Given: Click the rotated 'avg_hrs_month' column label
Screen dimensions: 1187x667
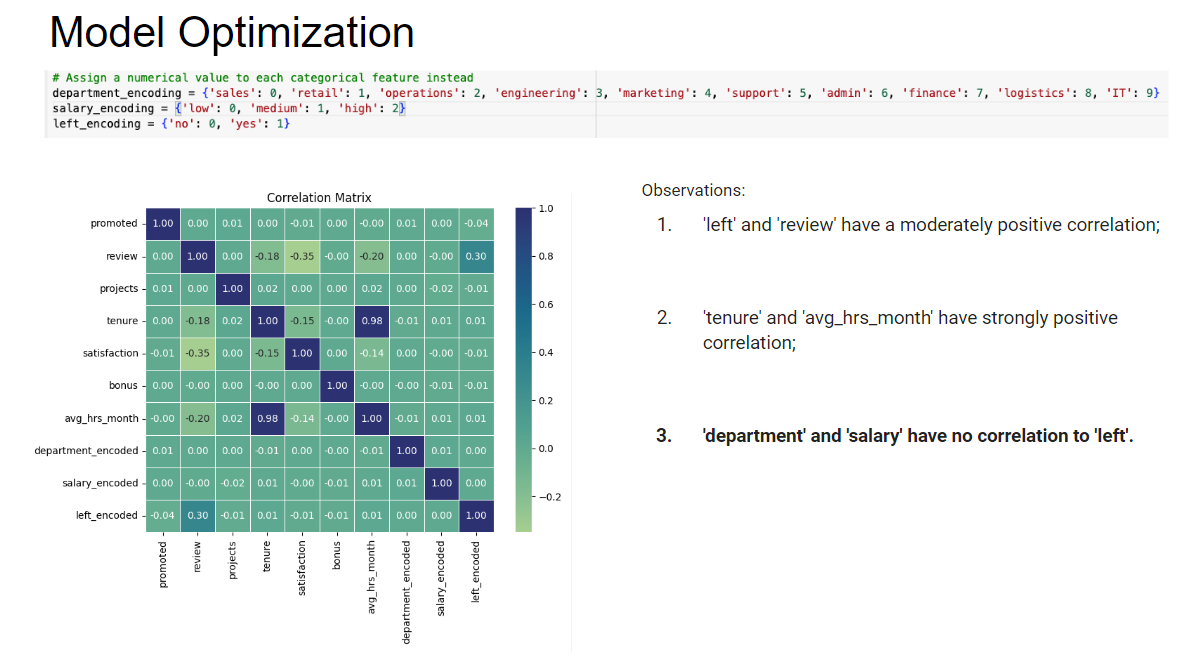Looking at the screenshot, I should (371, 577).
